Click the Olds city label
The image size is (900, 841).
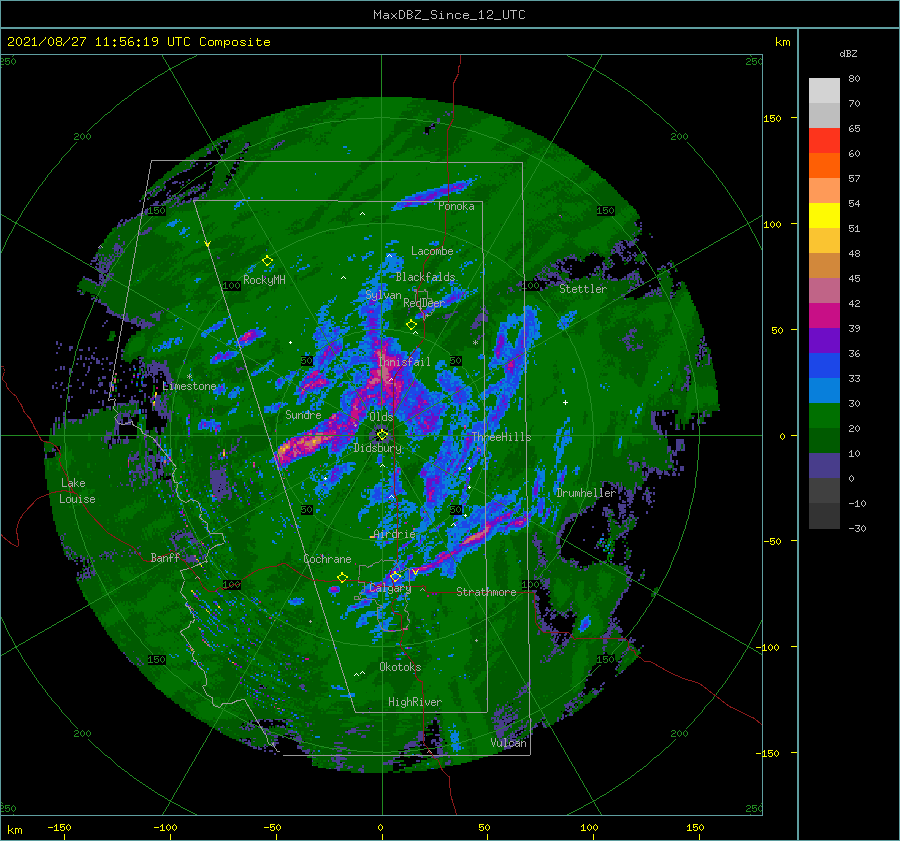[381, 417]
